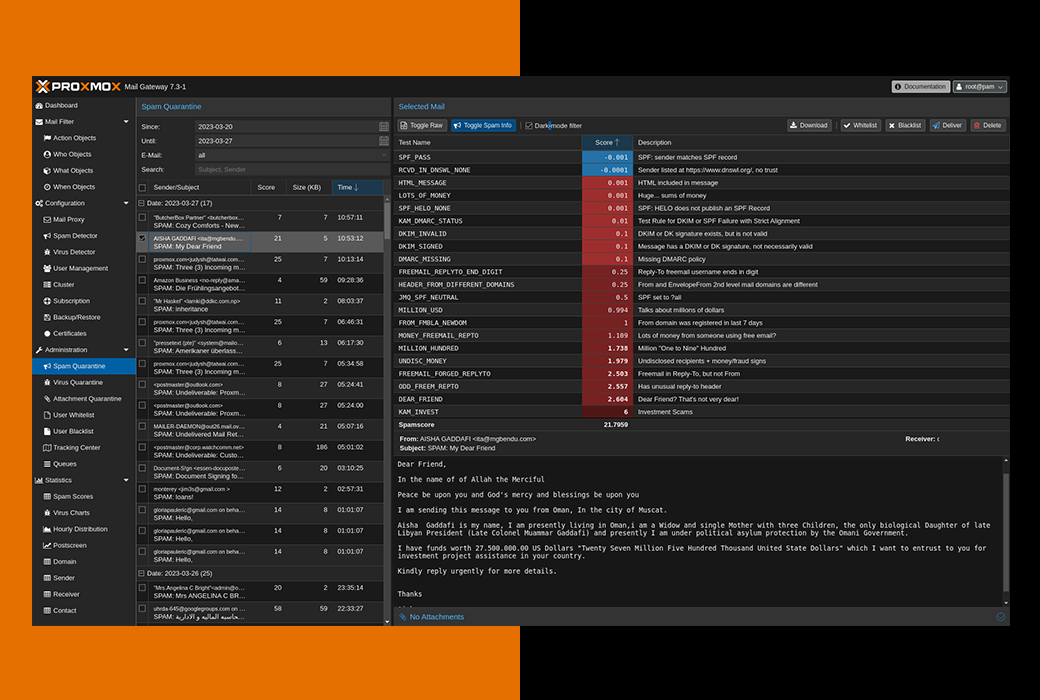Collapse the Configuration section arrow
This screenshot has width=1040, height=700.
point(126,203)
